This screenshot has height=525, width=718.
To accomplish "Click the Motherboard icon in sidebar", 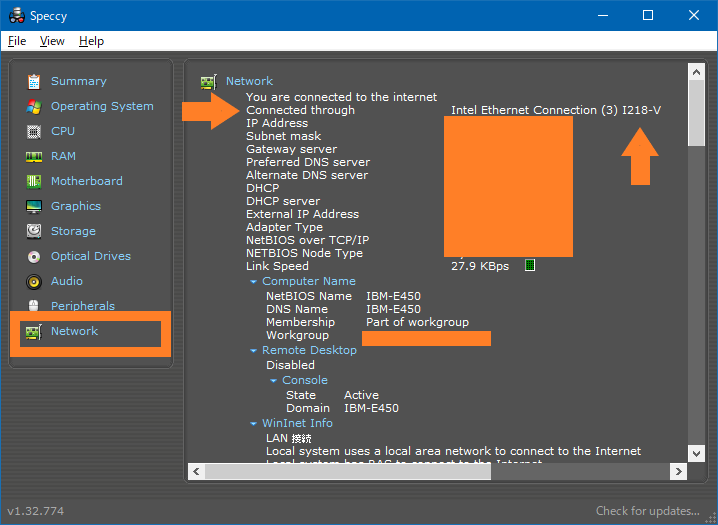I will [34, 181].
